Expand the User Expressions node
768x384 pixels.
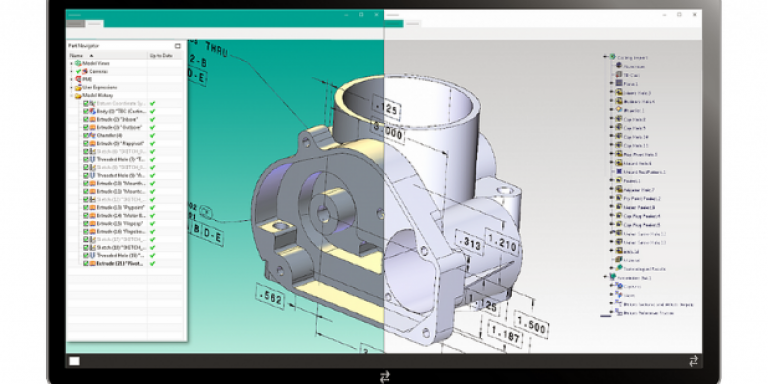point(72,87)
